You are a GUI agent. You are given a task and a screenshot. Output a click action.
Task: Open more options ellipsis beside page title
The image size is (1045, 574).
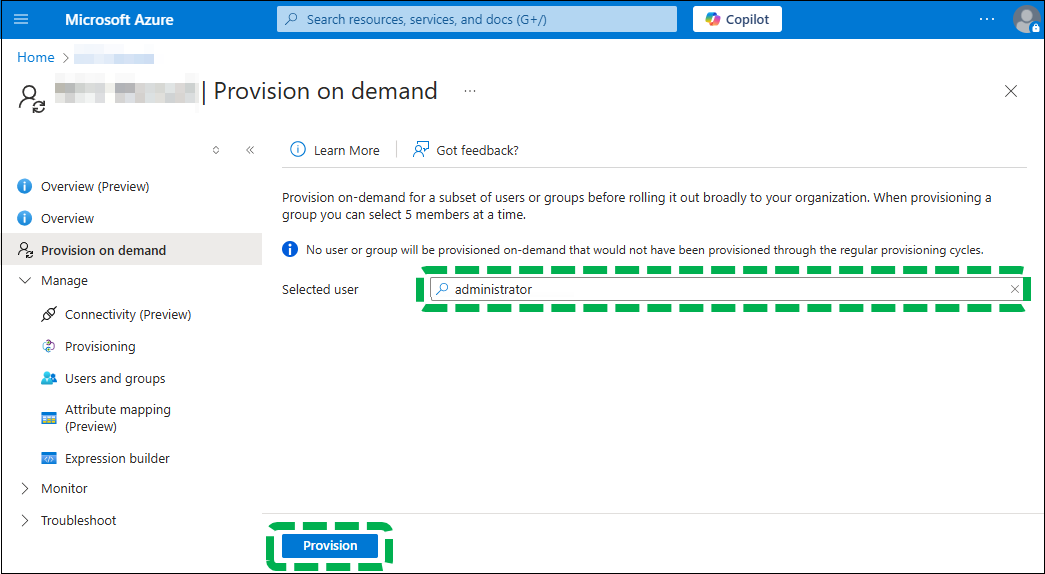click(470, 91)
